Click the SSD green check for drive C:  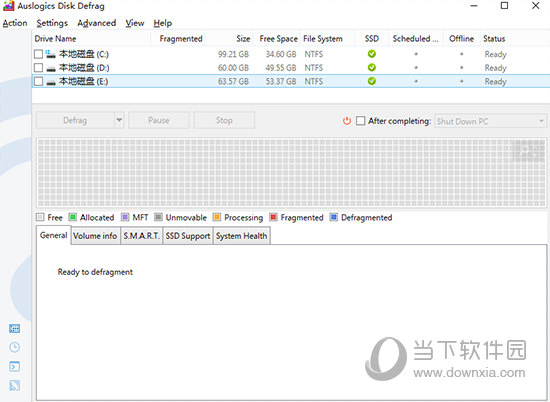tap(372, 54)
